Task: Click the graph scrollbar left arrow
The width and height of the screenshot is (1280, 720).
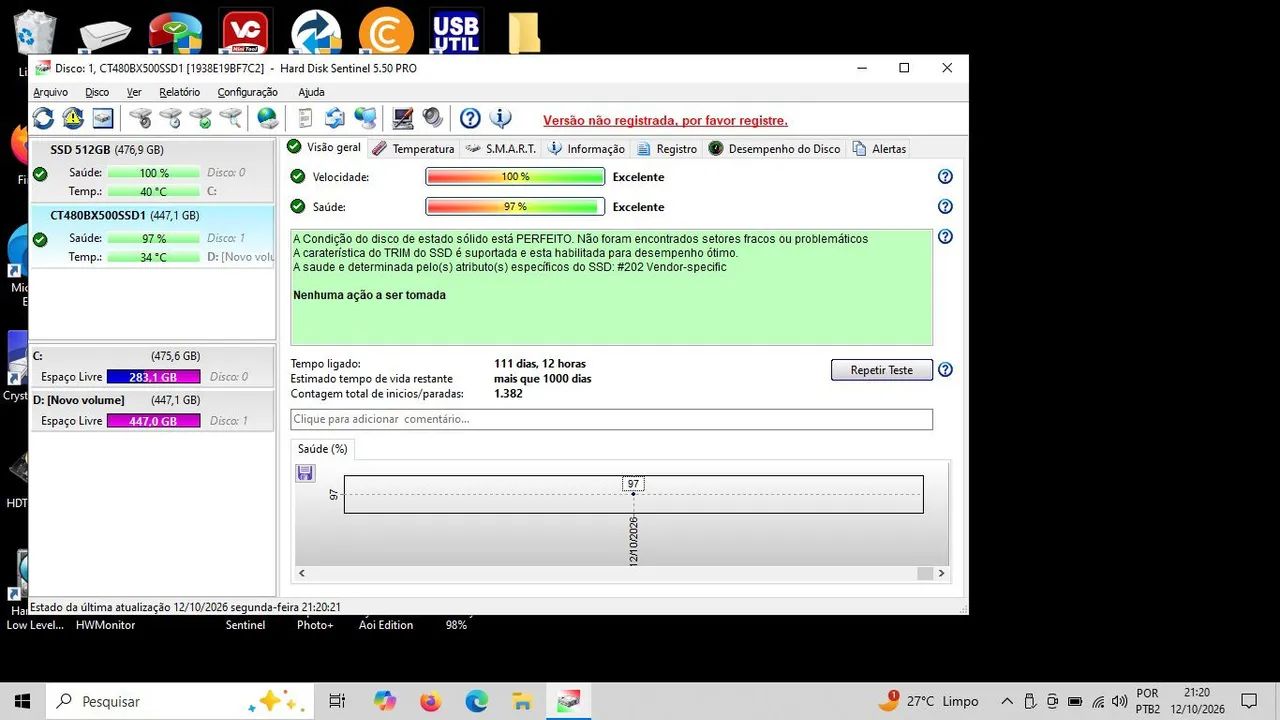Action: (302, 574)
